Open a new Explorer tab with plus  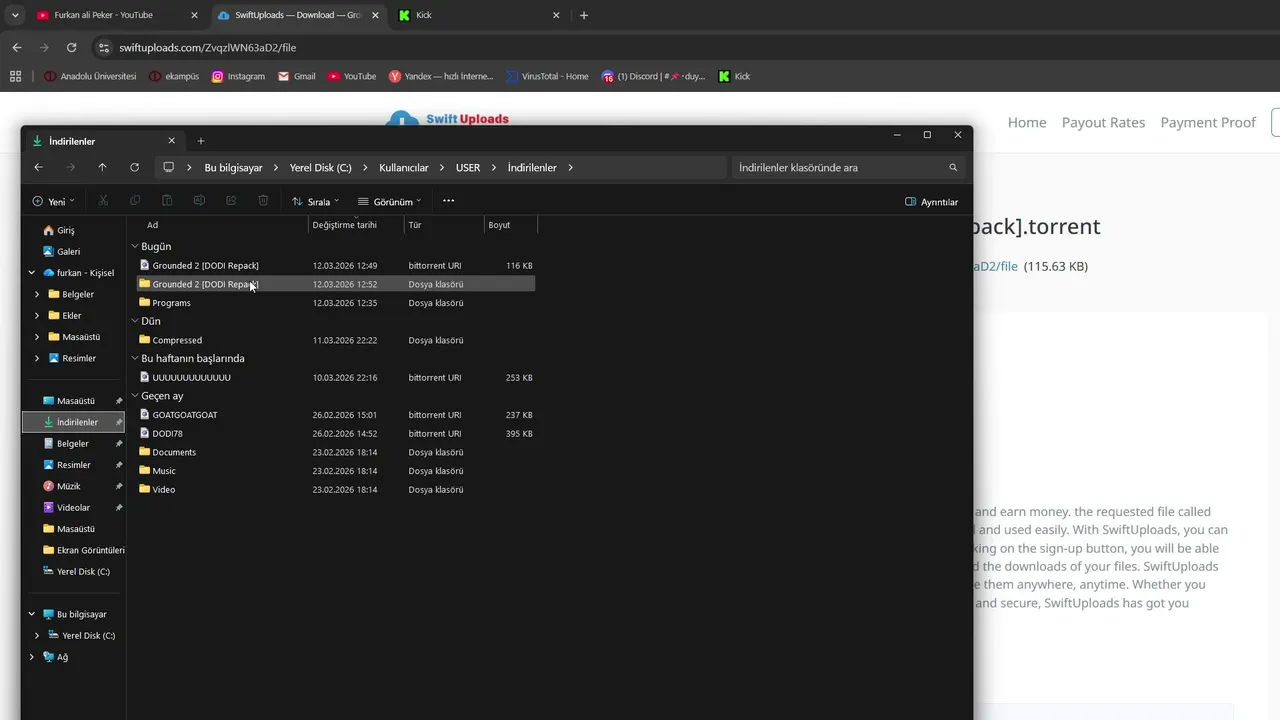201,141
